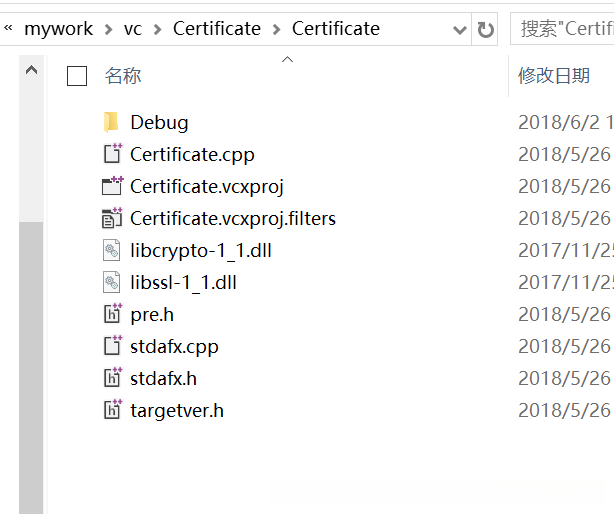The image size is (614, 514).
Task: Open the address bar history dropdown
Action: click(460, 29)
